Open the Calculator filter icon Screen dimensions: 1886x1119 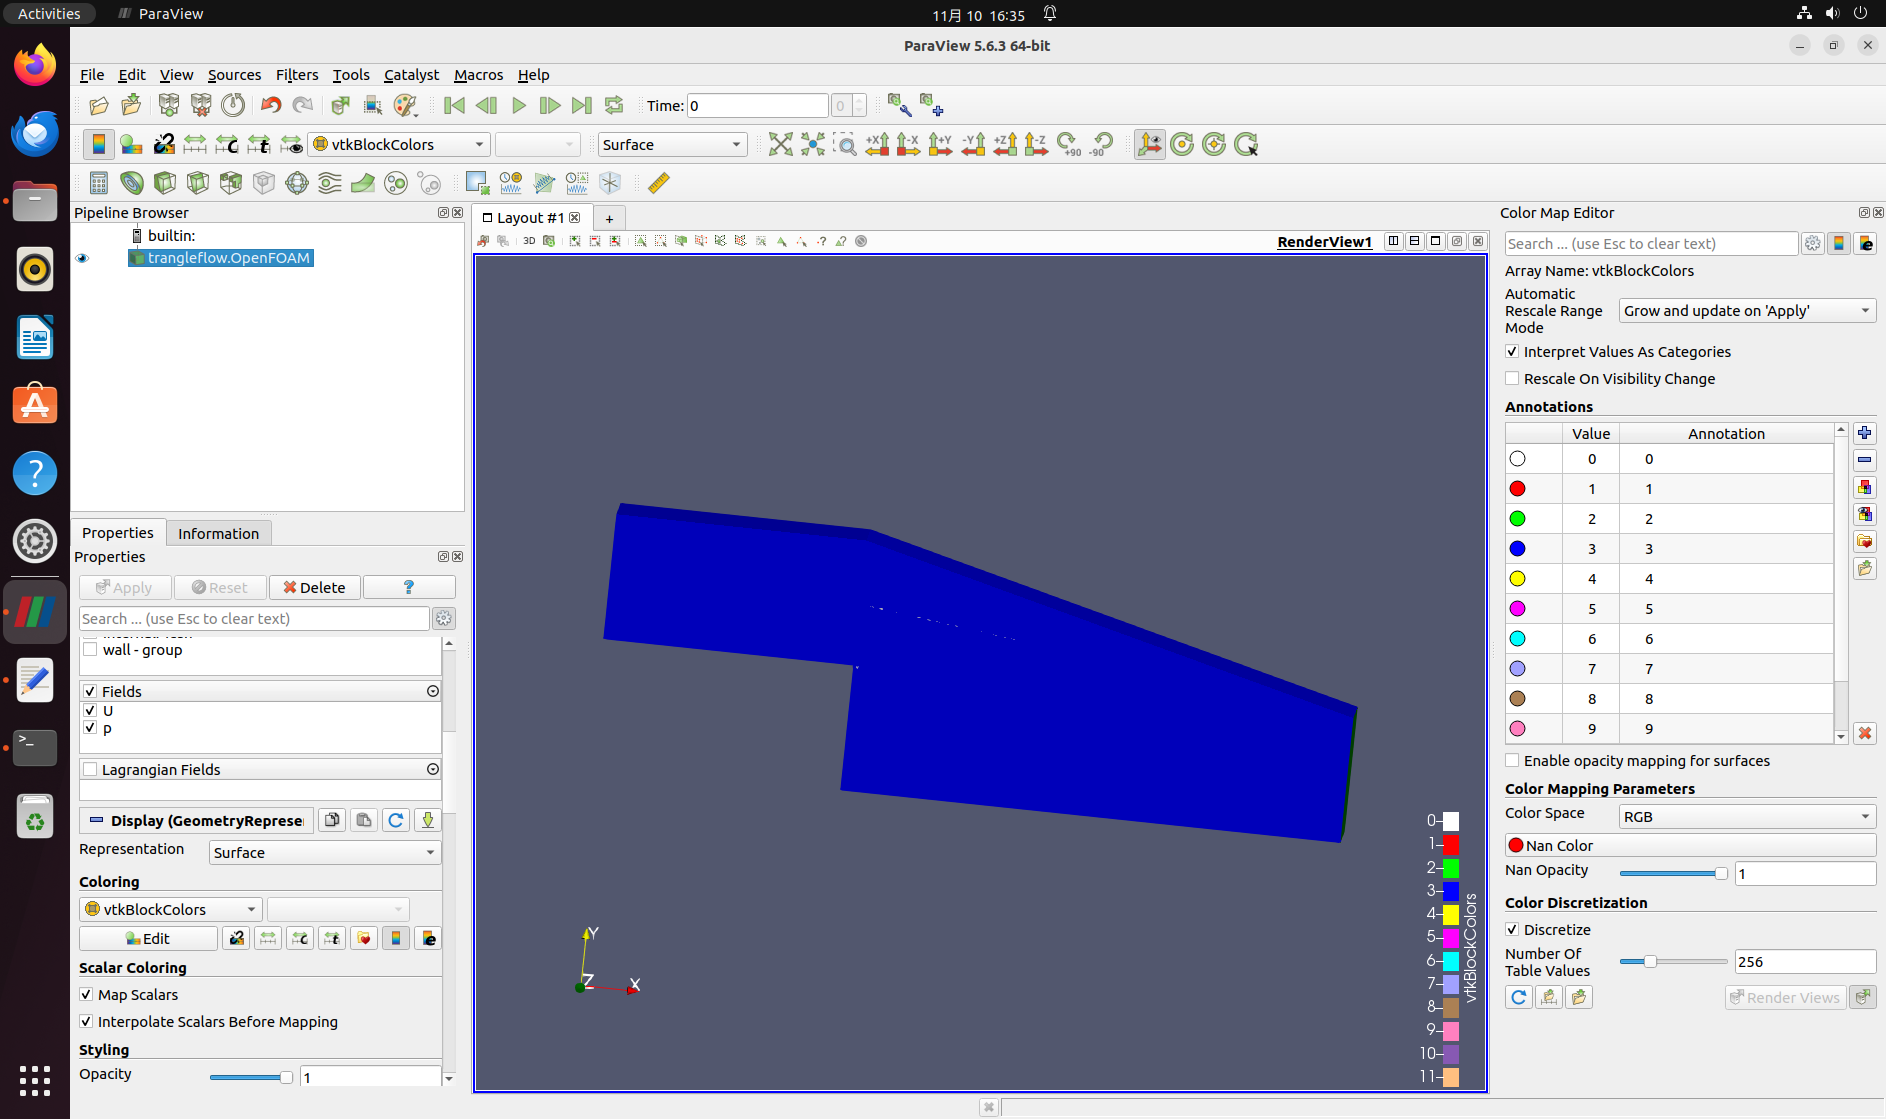[98, 183]
